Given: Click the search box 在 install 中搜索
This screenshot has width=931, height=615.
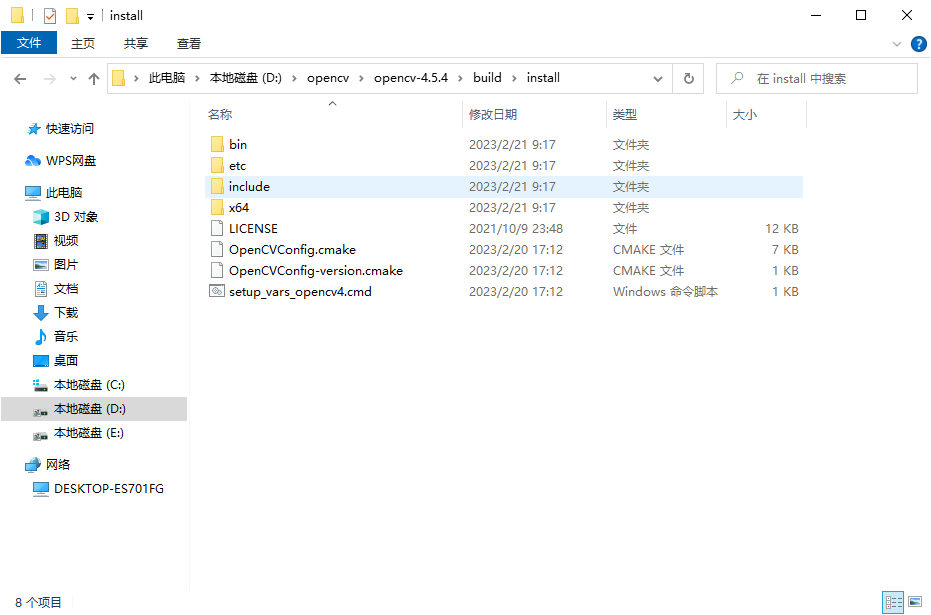Looking at the screenshot, I should [816, 78].
